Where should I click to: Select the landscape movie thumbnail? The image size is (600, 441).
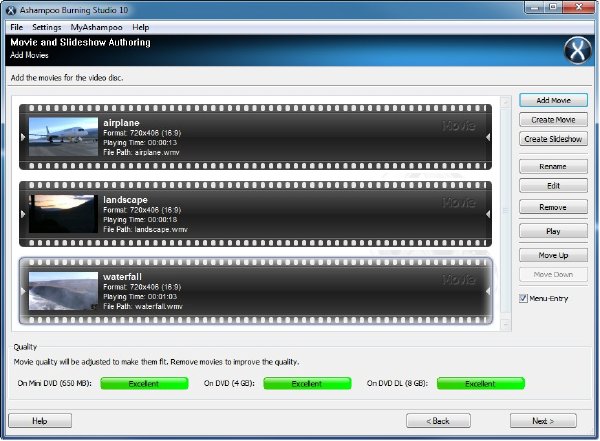pos(64,214)
